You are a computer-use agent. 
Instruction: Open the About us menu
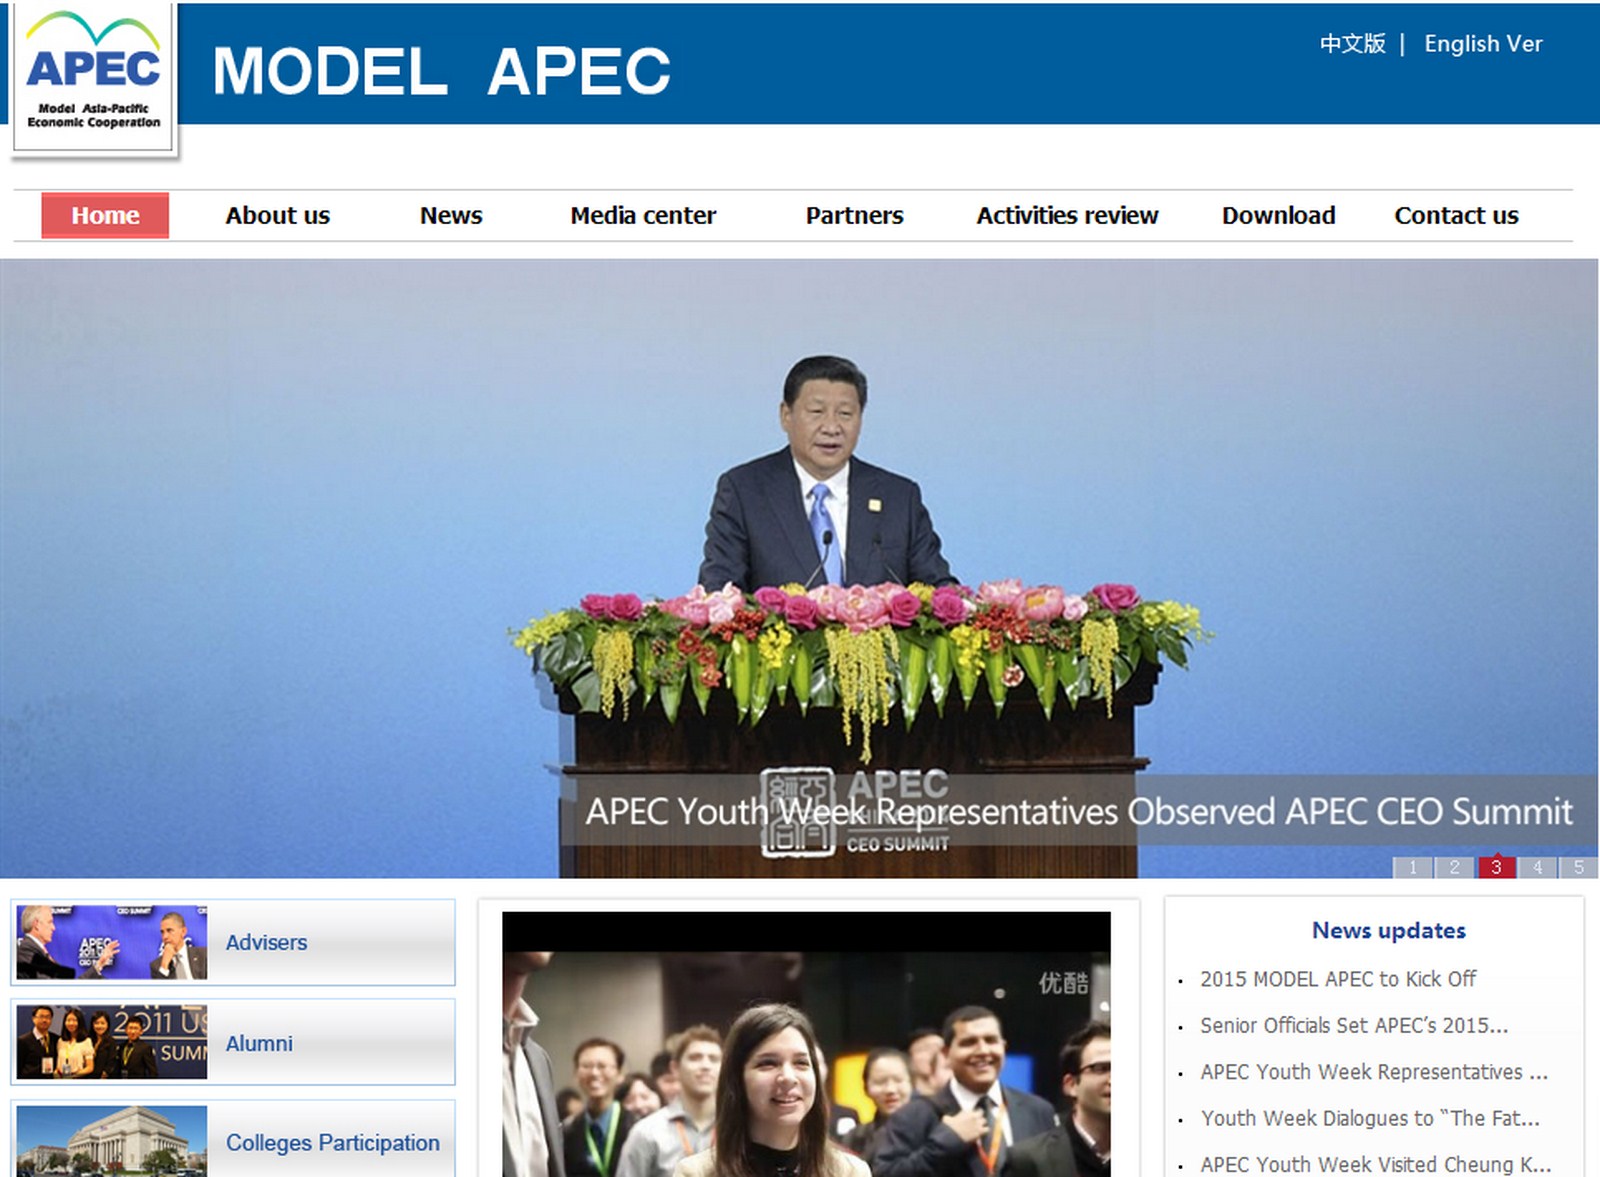tap(277, 216)
